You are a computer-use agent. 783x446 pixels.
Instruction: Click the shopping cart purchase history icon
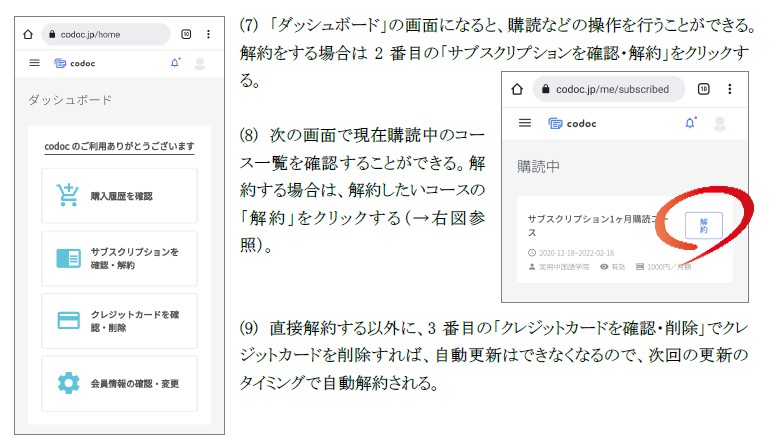[x=68, y=196]
